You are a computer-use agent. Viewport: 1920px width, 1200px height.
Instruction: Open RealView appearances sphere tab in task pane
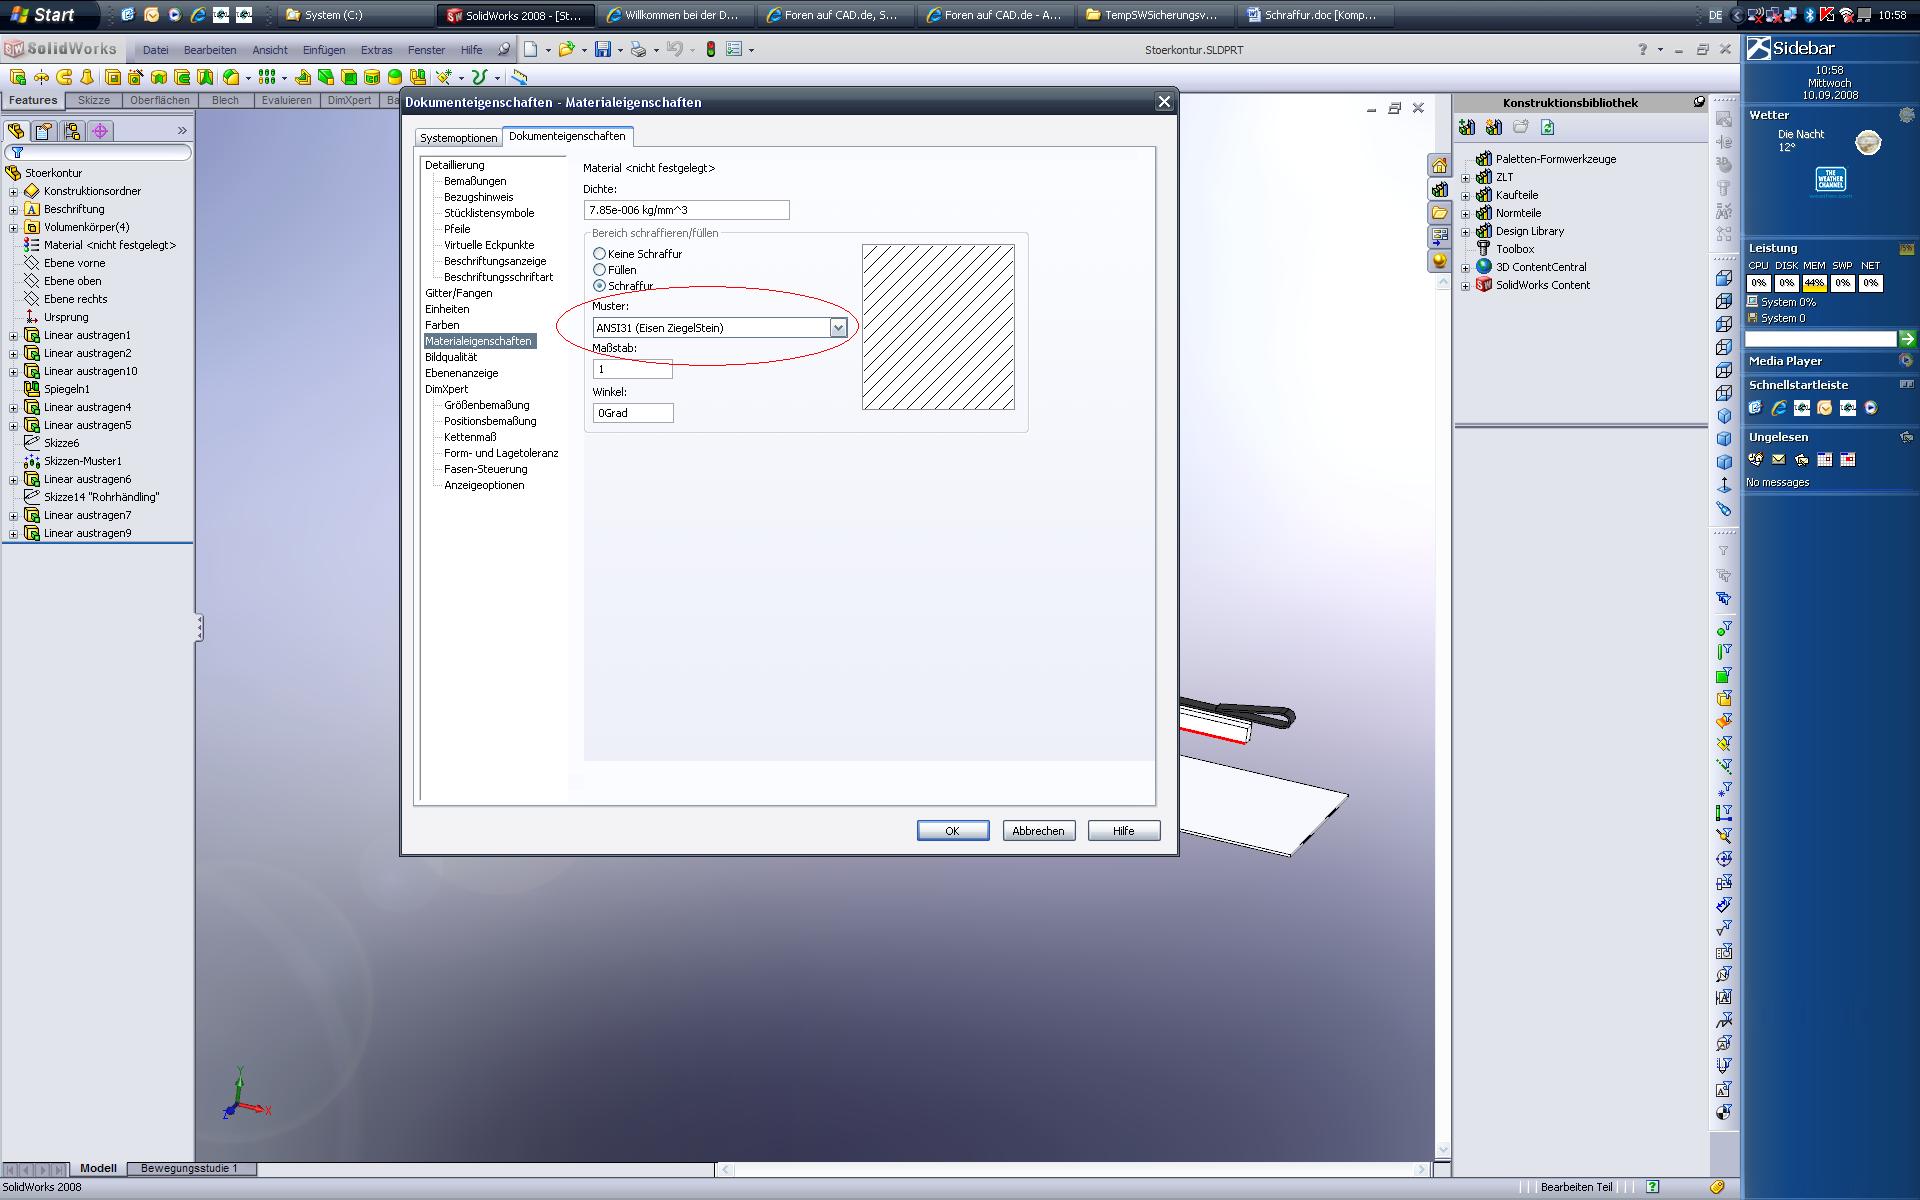click(1439, 261)
